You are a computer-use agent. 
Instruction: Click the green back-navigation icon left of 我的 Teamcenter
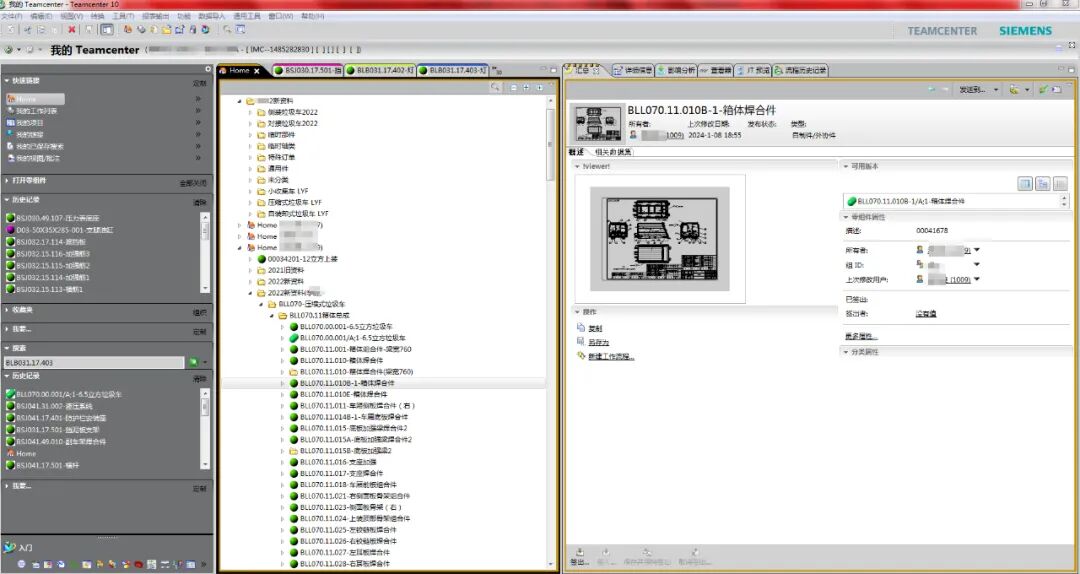(8, 50)
